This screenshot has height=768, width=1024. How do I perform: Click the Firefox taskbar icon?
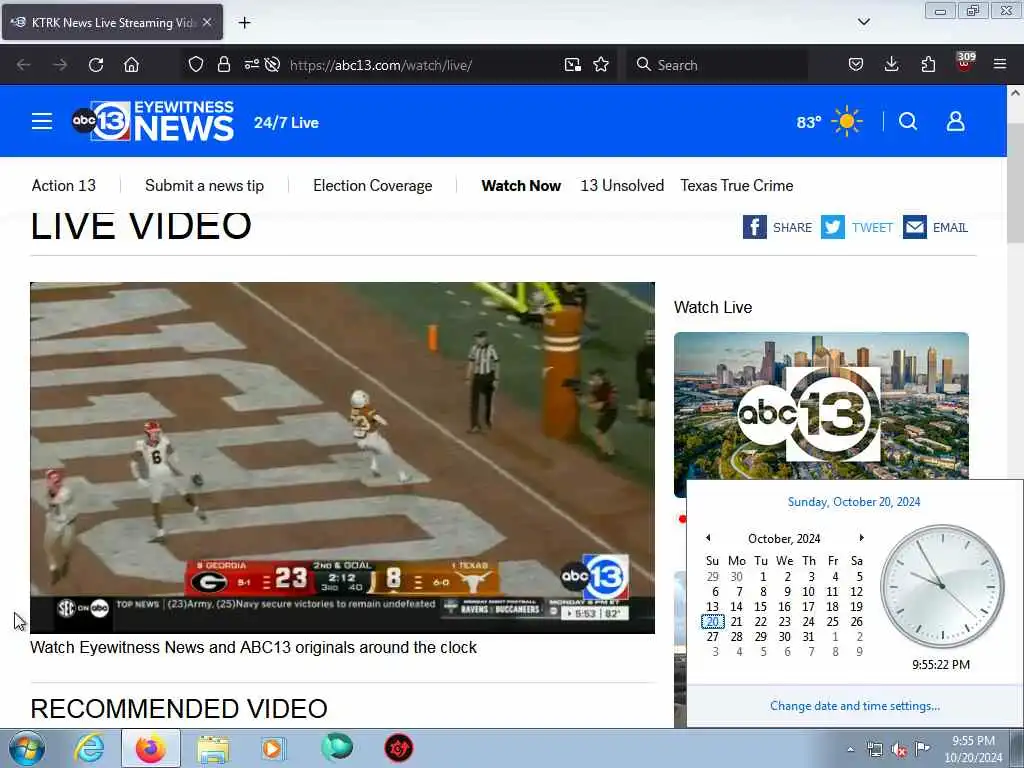pos(150,748)
